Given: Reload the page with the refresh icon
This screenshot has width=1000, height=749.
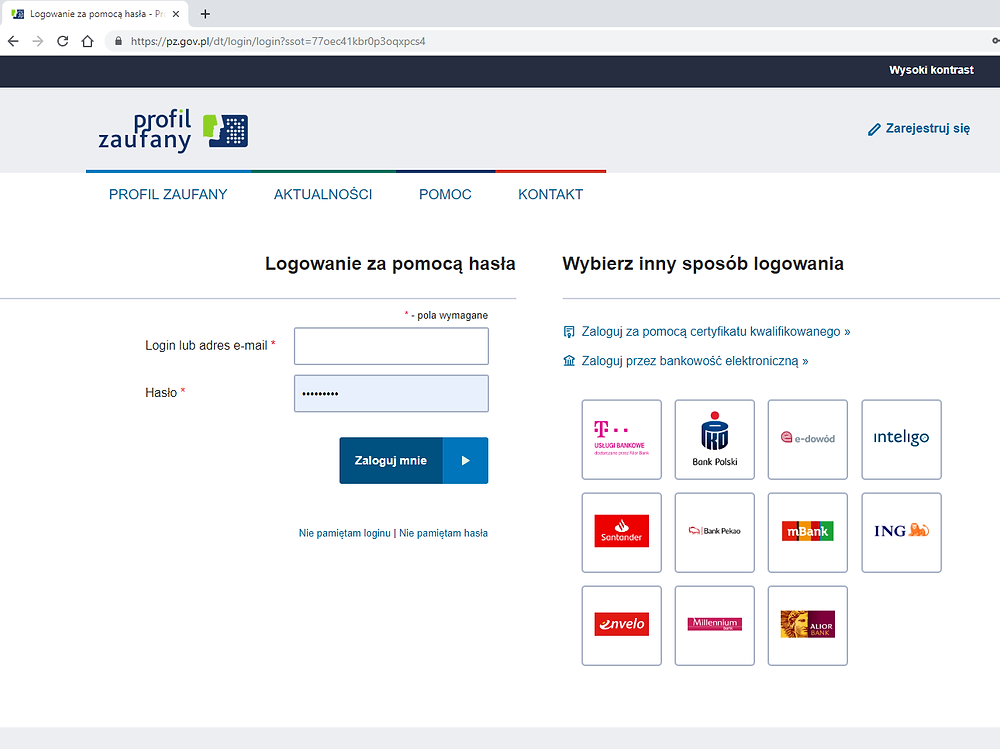Looking at the screenshot, I should 62,41.
